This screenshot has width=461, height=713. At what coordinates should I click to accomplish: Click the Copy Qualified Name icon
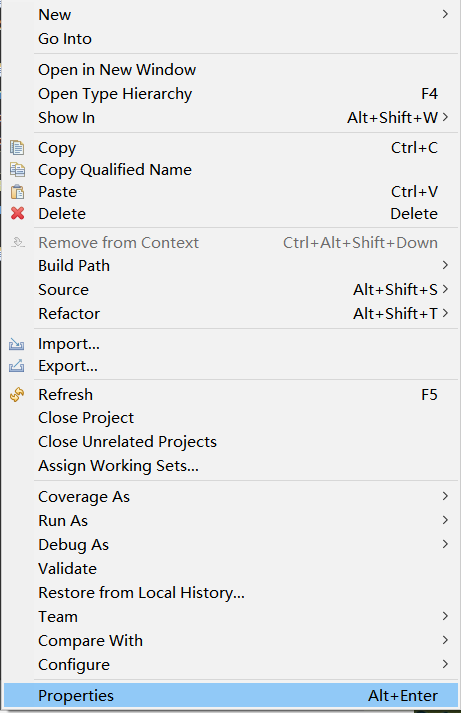pos(17,170)
